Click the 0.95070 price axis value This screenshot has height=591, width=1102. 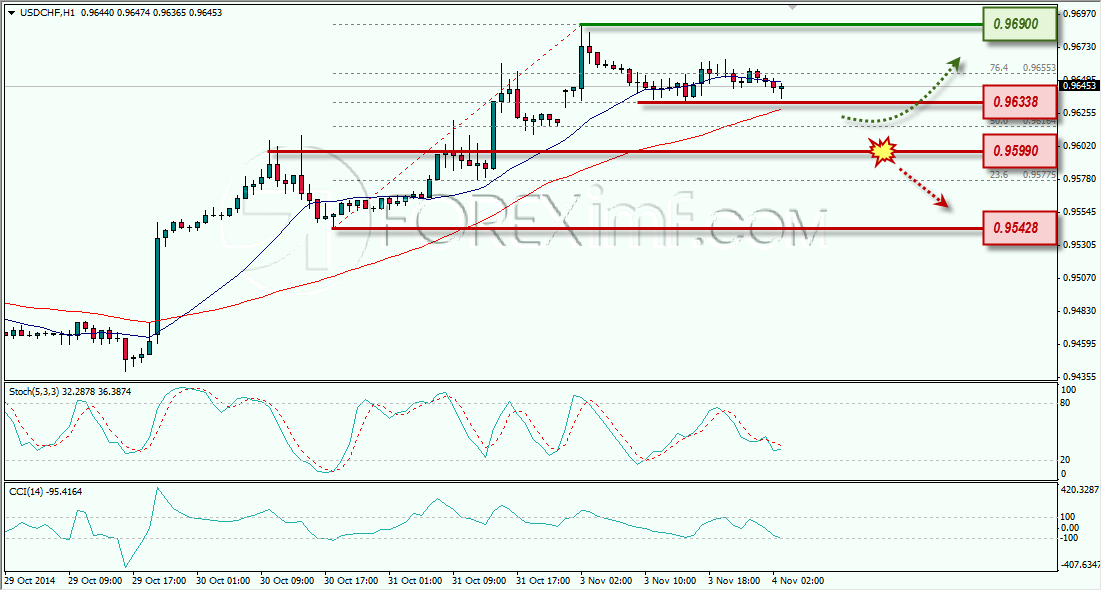(x=1080, y=278)
